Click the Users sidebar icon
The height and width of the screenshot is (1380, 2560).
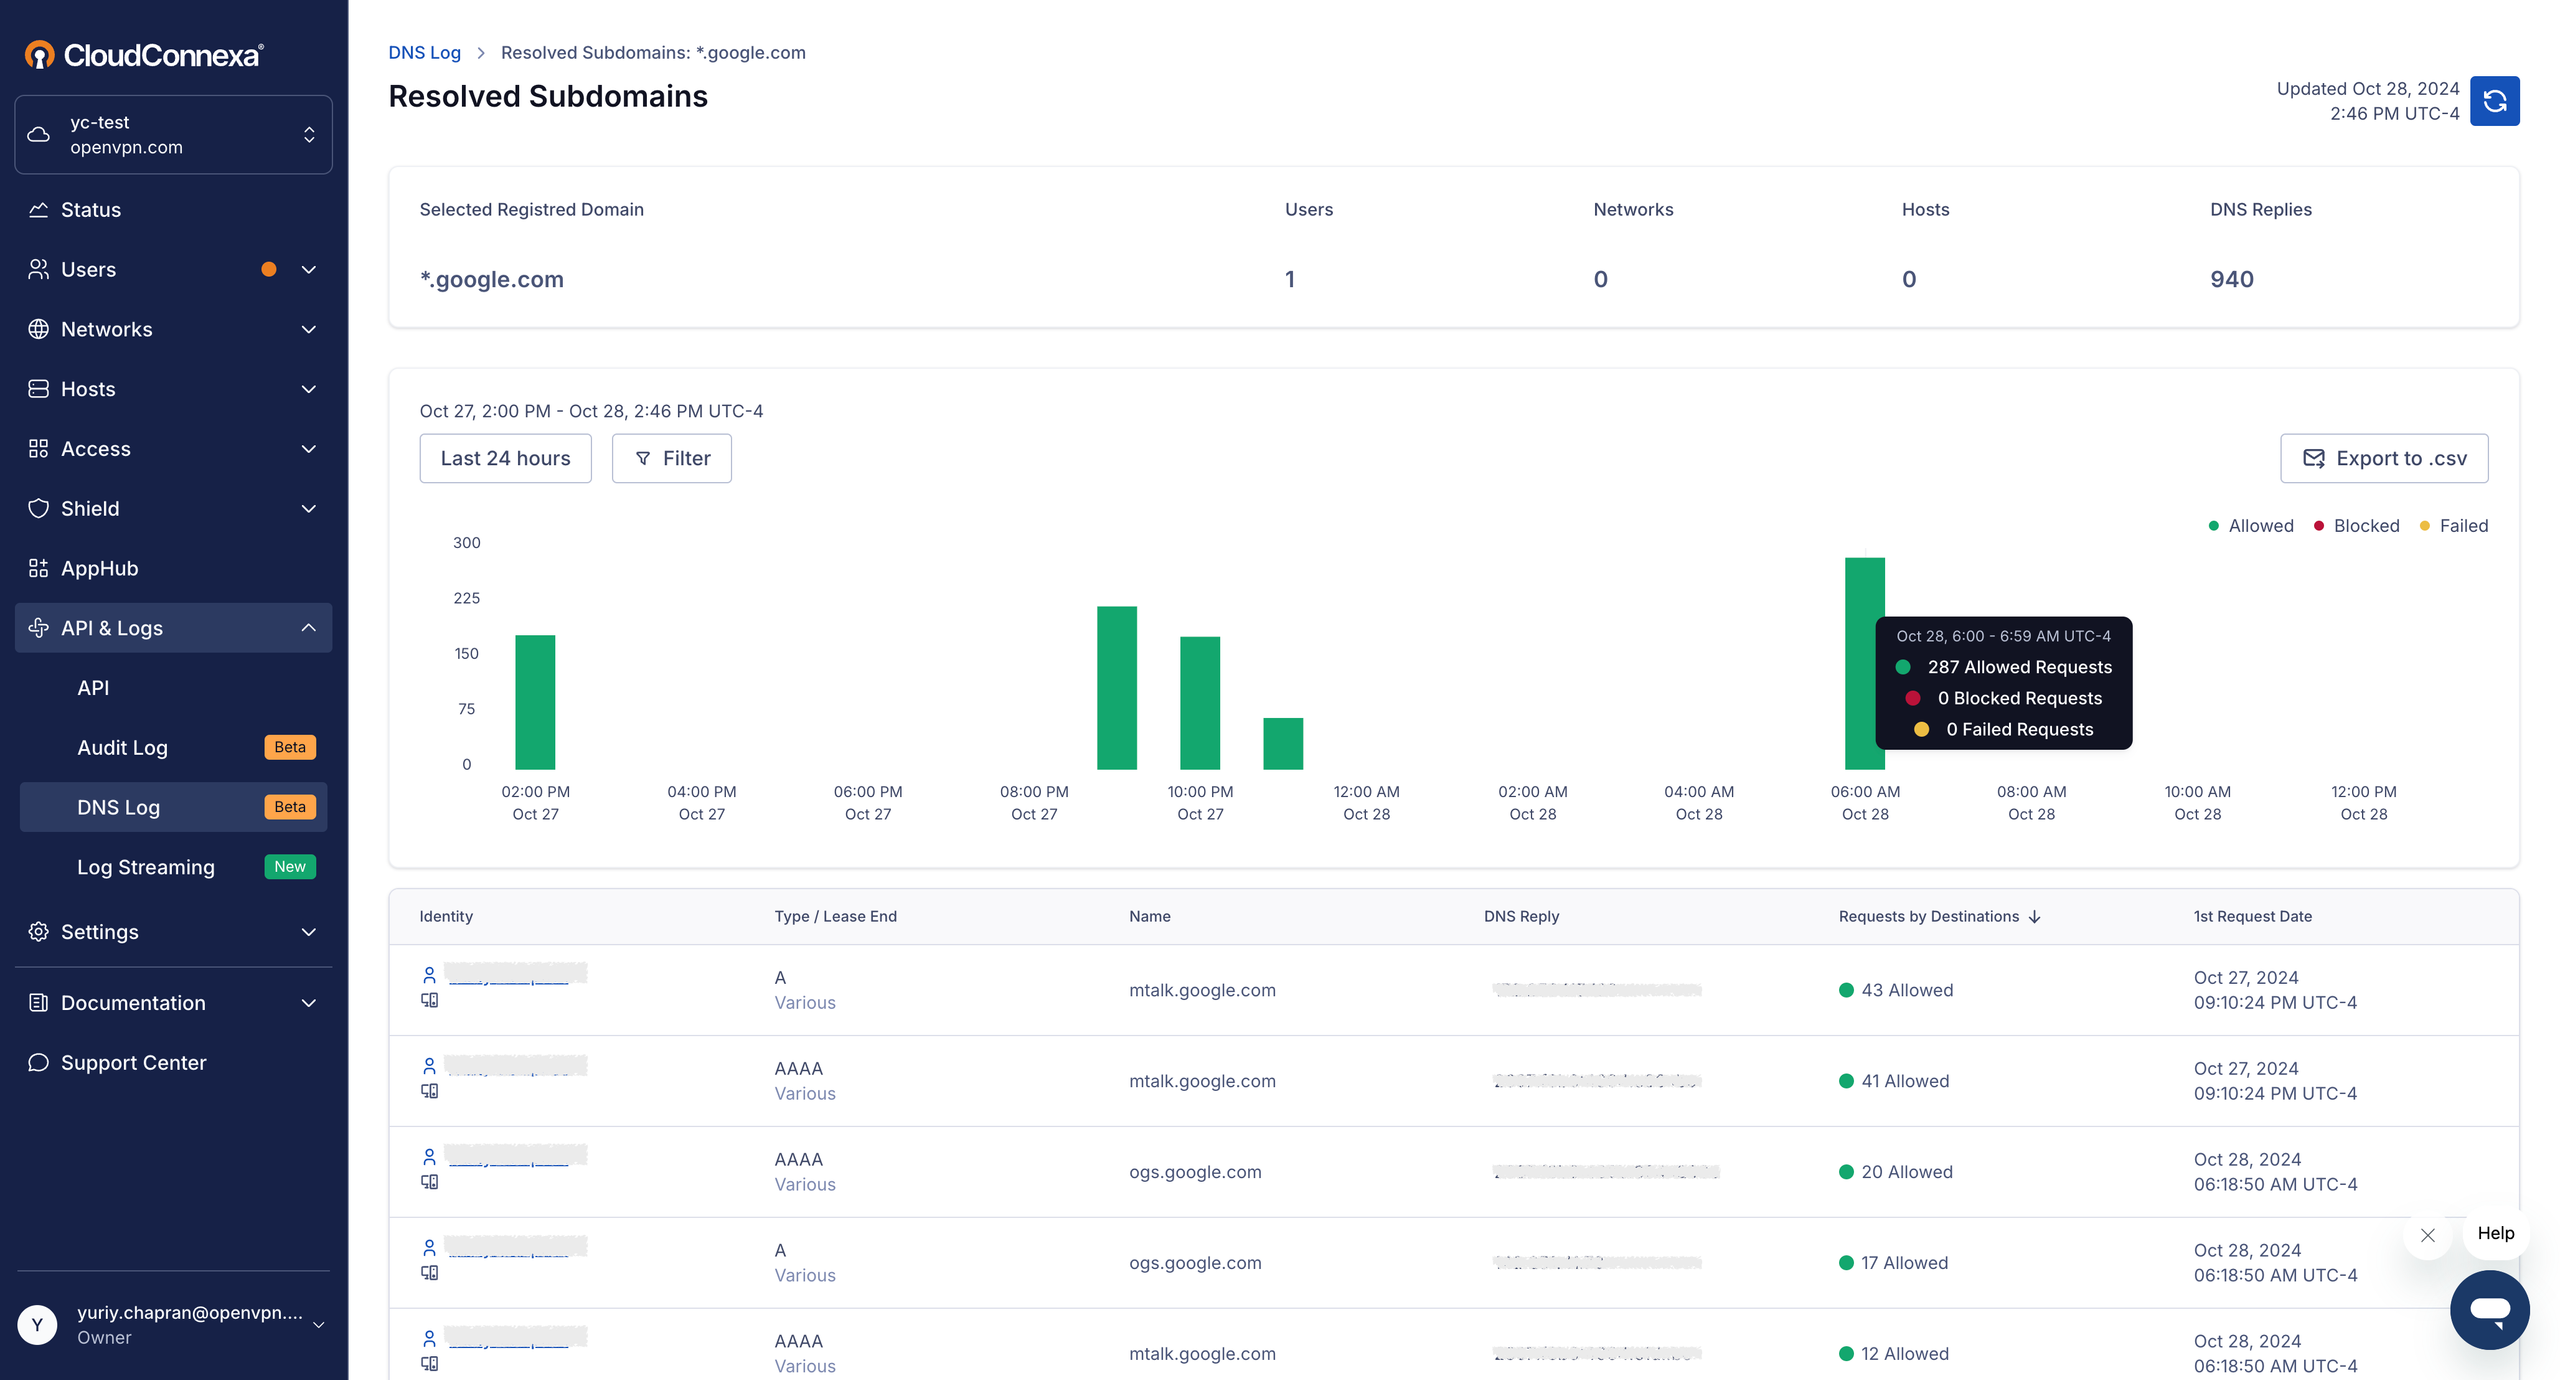coord(38,269)
